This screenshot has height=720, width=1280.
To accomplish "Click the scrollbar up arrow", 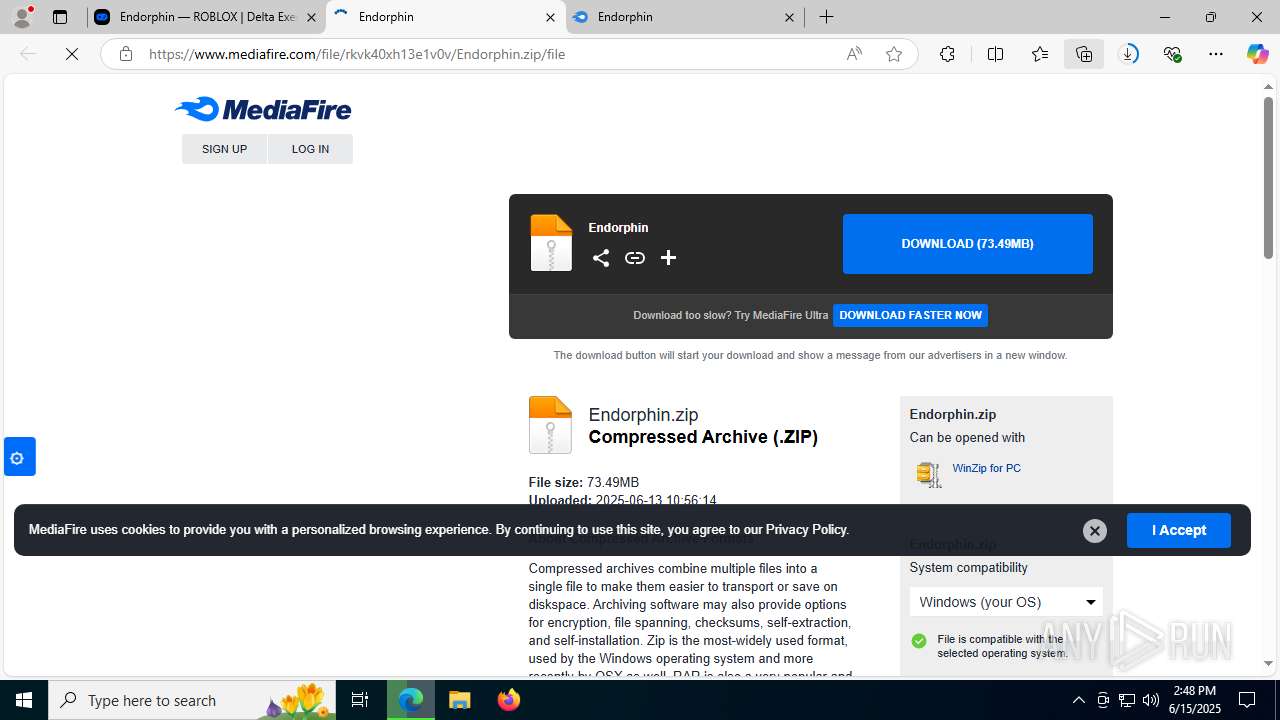I will coord(1268,86).
